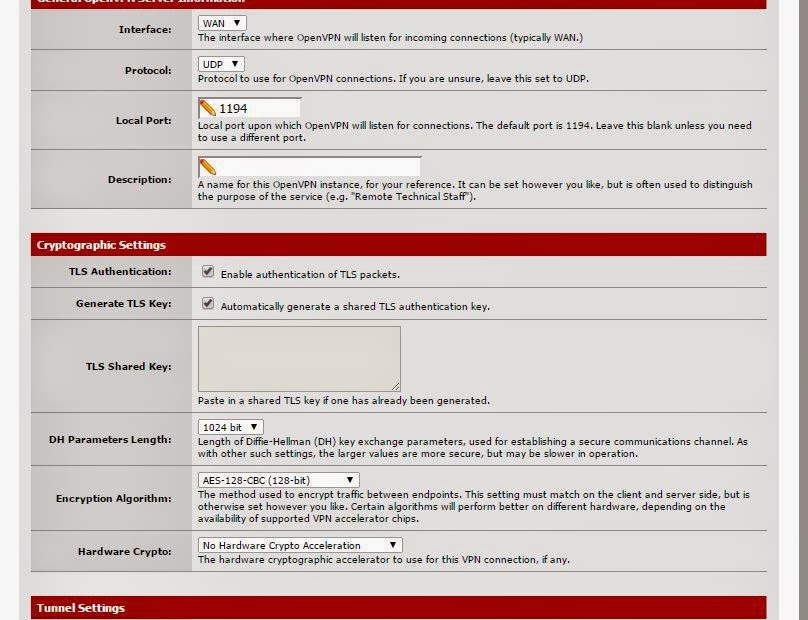Viewport: 808px width, 620px height.
Task: Open the Protocol dropdown set to UDP
Action: click(x=221, y=64)
